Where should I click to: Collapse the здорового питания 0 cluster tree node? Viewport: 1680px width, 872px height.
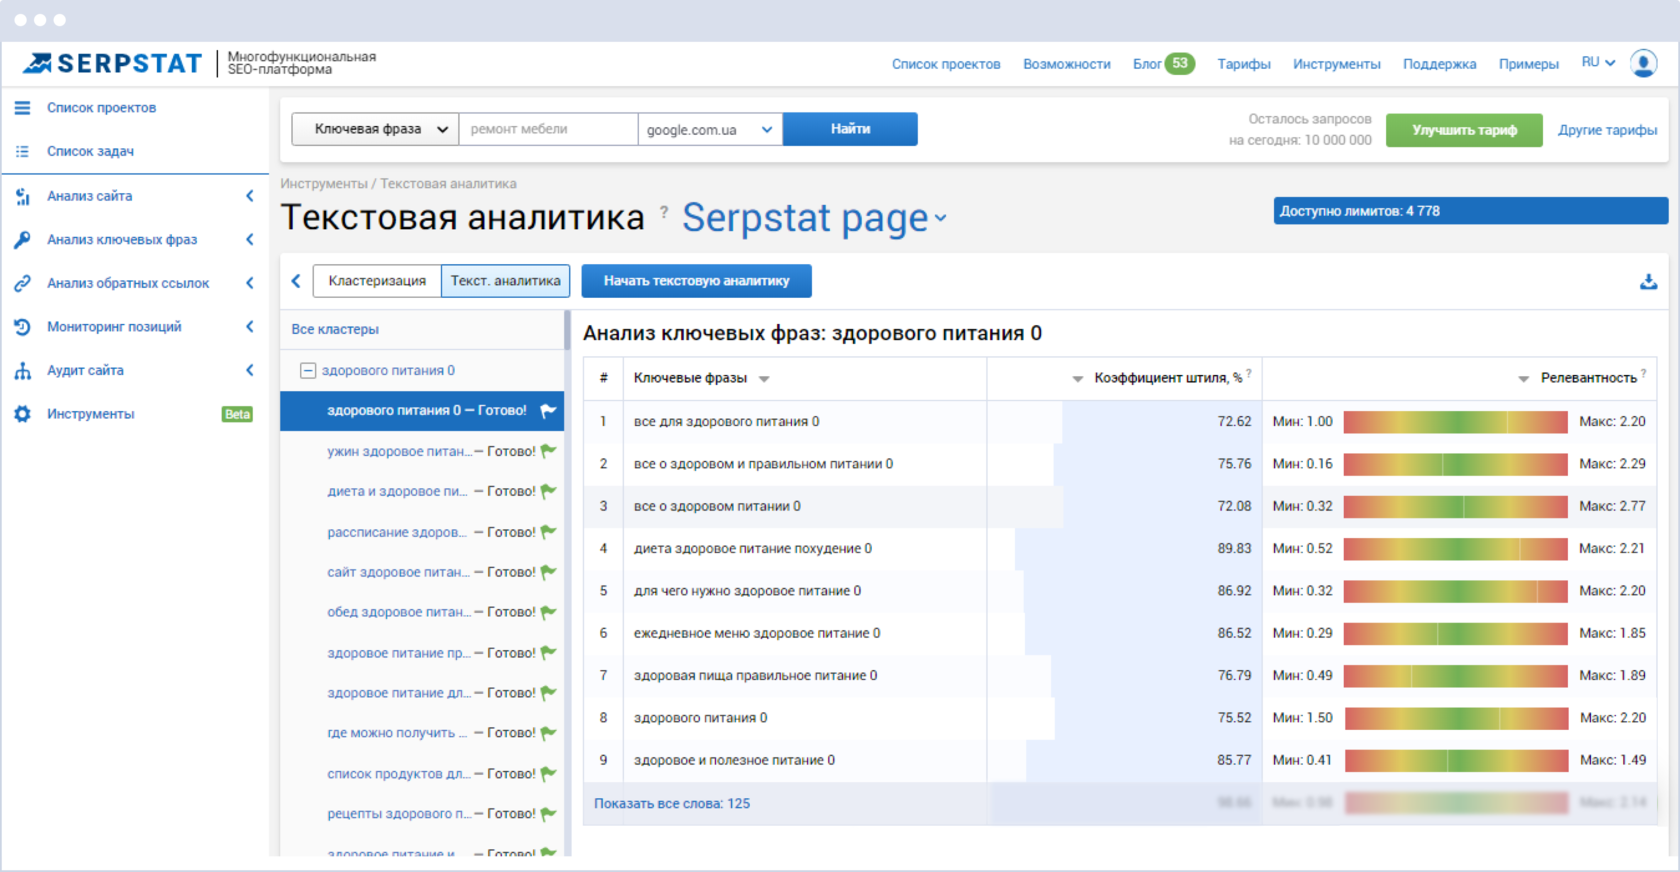(308, 371)
